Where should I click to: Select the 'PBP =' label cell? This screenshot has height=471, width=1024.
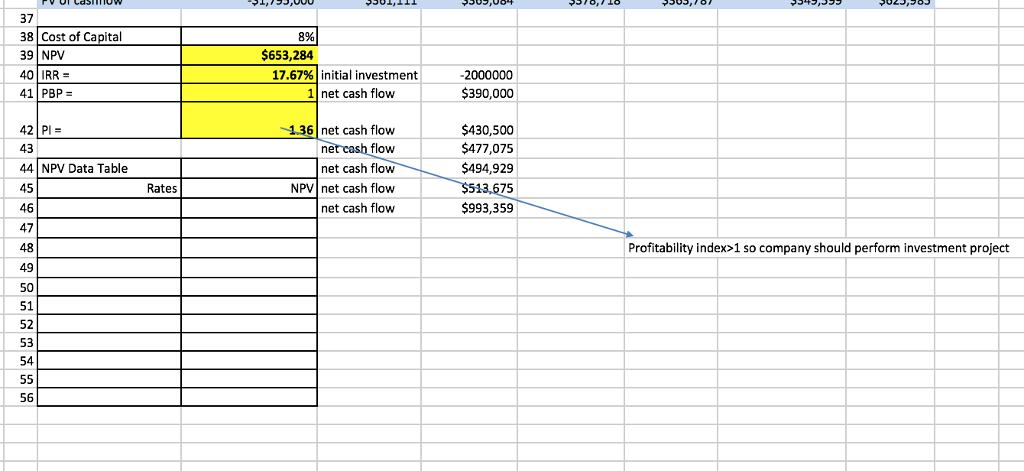[x=109, y=93]
